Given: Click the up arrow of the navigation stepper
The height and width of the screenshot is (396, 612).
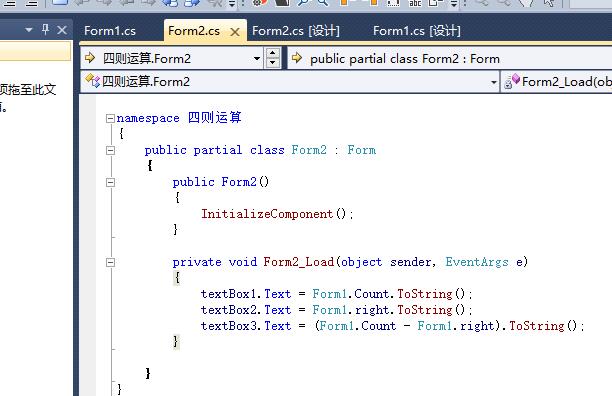Looking at the screenshot, I should pyautogui.click(x=273, y=53).
